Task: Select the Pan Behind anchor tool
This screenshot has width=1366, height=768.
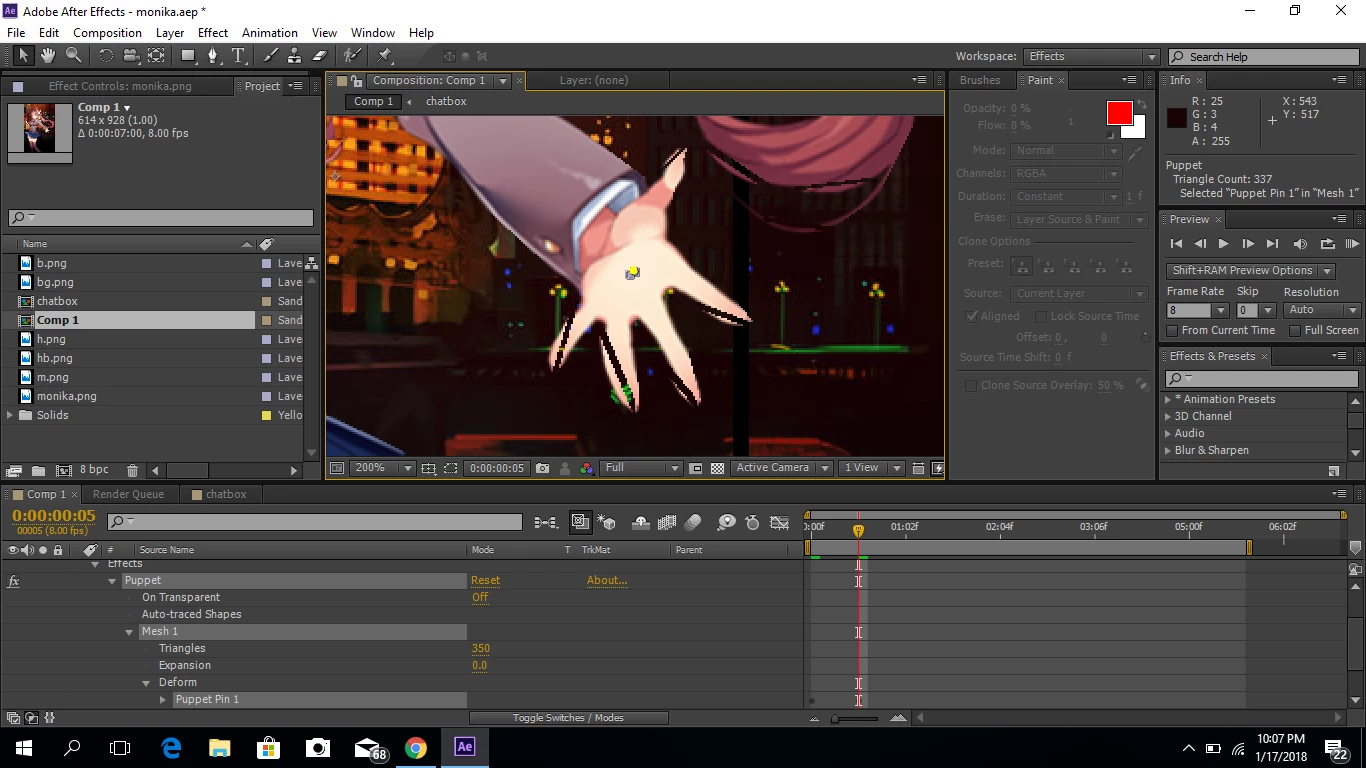Action: [x=156, y=56]
